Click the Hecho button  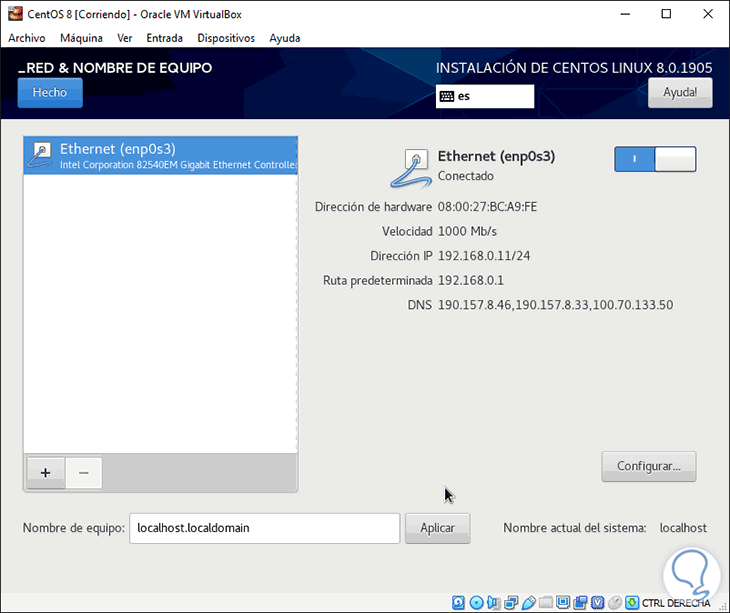click(x=50, y=93)
